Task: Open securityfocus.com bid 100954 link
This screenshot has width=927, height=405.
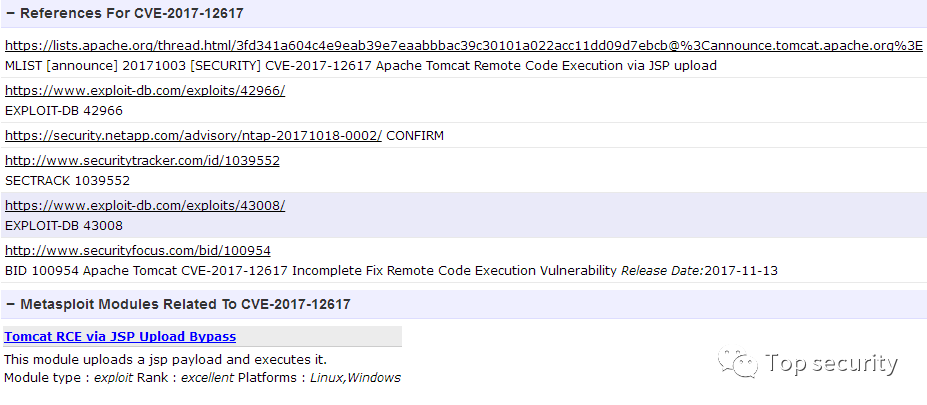Action: [x=138, y=251]
